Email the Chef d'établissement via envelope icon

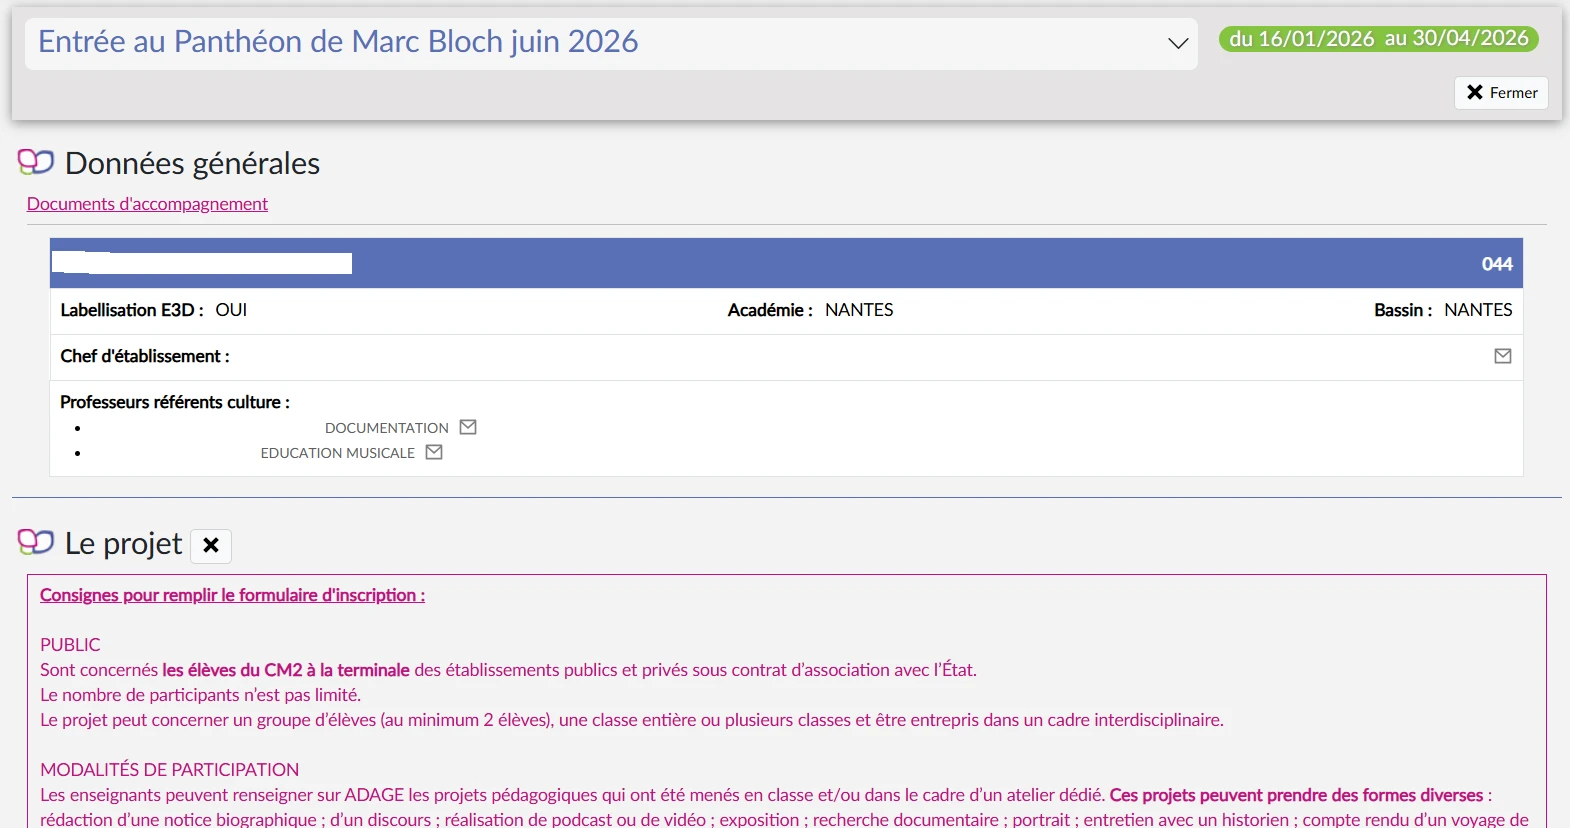tap(1502, 356)
